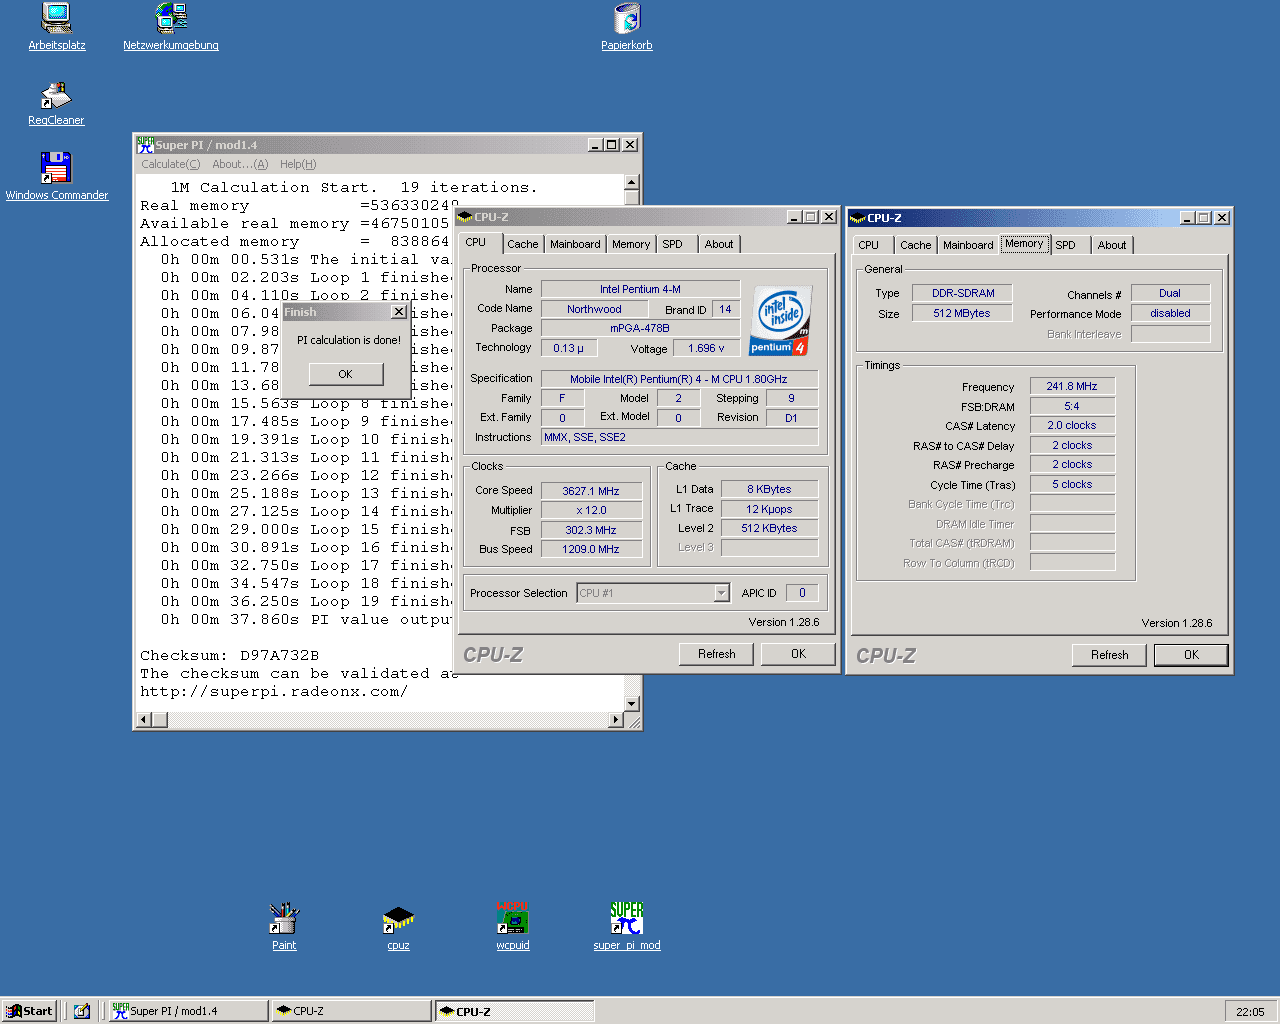The width and height of the screenshot is (1280, 1024).
Task: Click the Start button on taskbar
Action: (30, 1011)
